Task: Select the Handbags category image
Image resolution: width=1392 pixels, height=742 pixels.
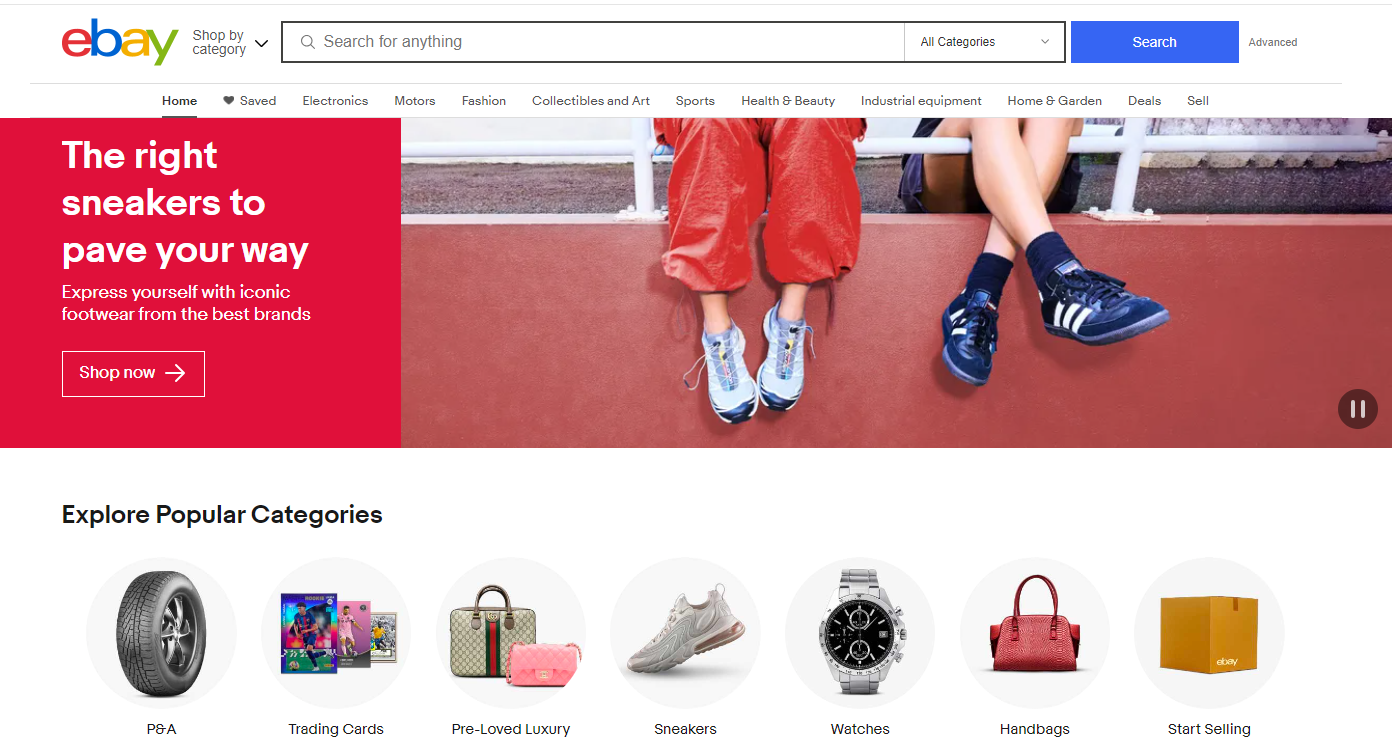Action: click(1035, 633)
